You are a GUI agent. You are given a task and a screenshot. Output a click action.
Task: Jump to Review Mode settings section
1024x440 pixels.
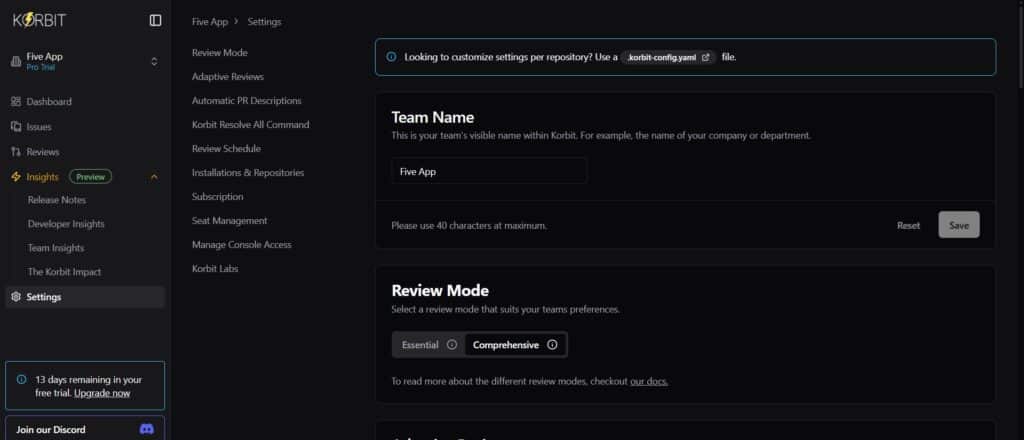click(219, 53)
